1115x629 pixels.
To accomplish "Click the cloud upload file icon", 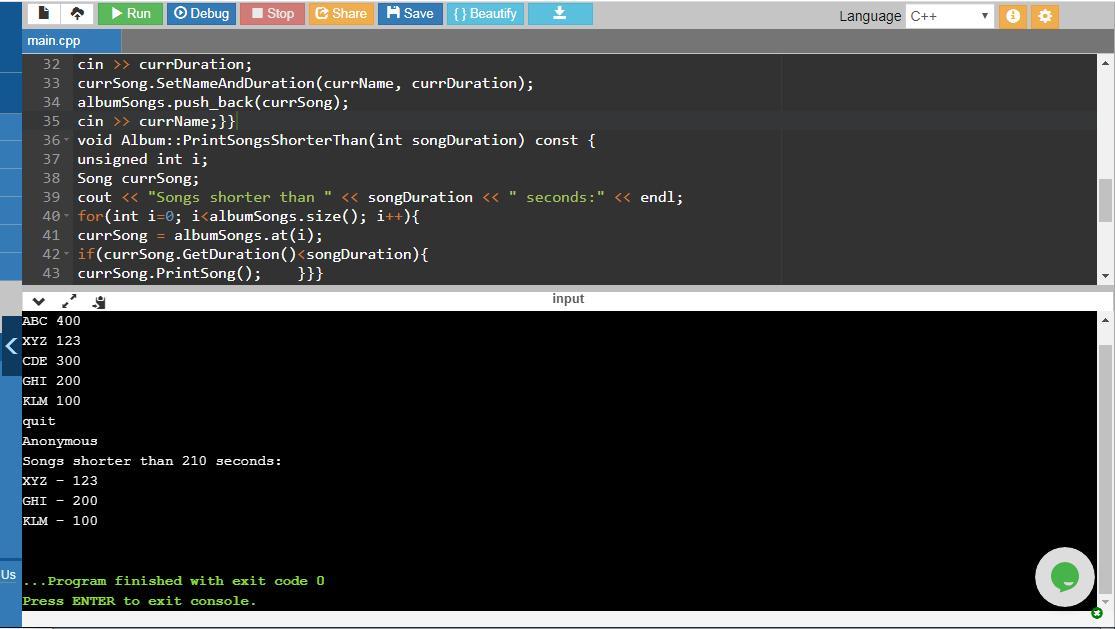I will [77, 14].
